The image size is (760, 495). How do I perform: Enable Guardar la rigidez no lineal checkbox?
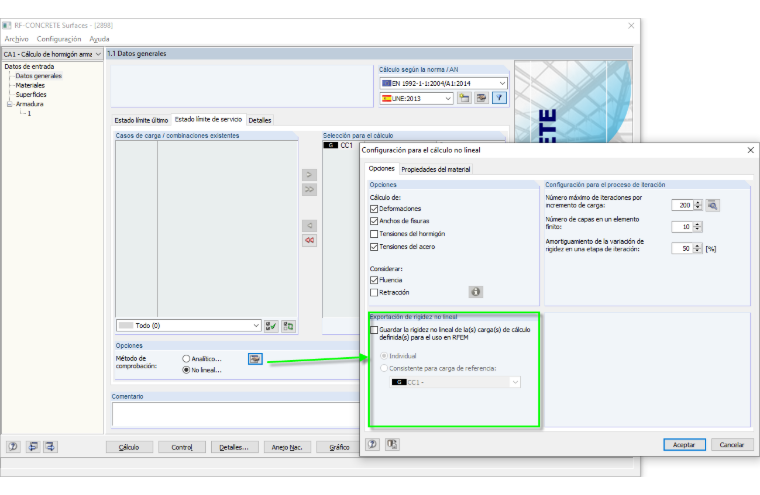coord(374,330)
